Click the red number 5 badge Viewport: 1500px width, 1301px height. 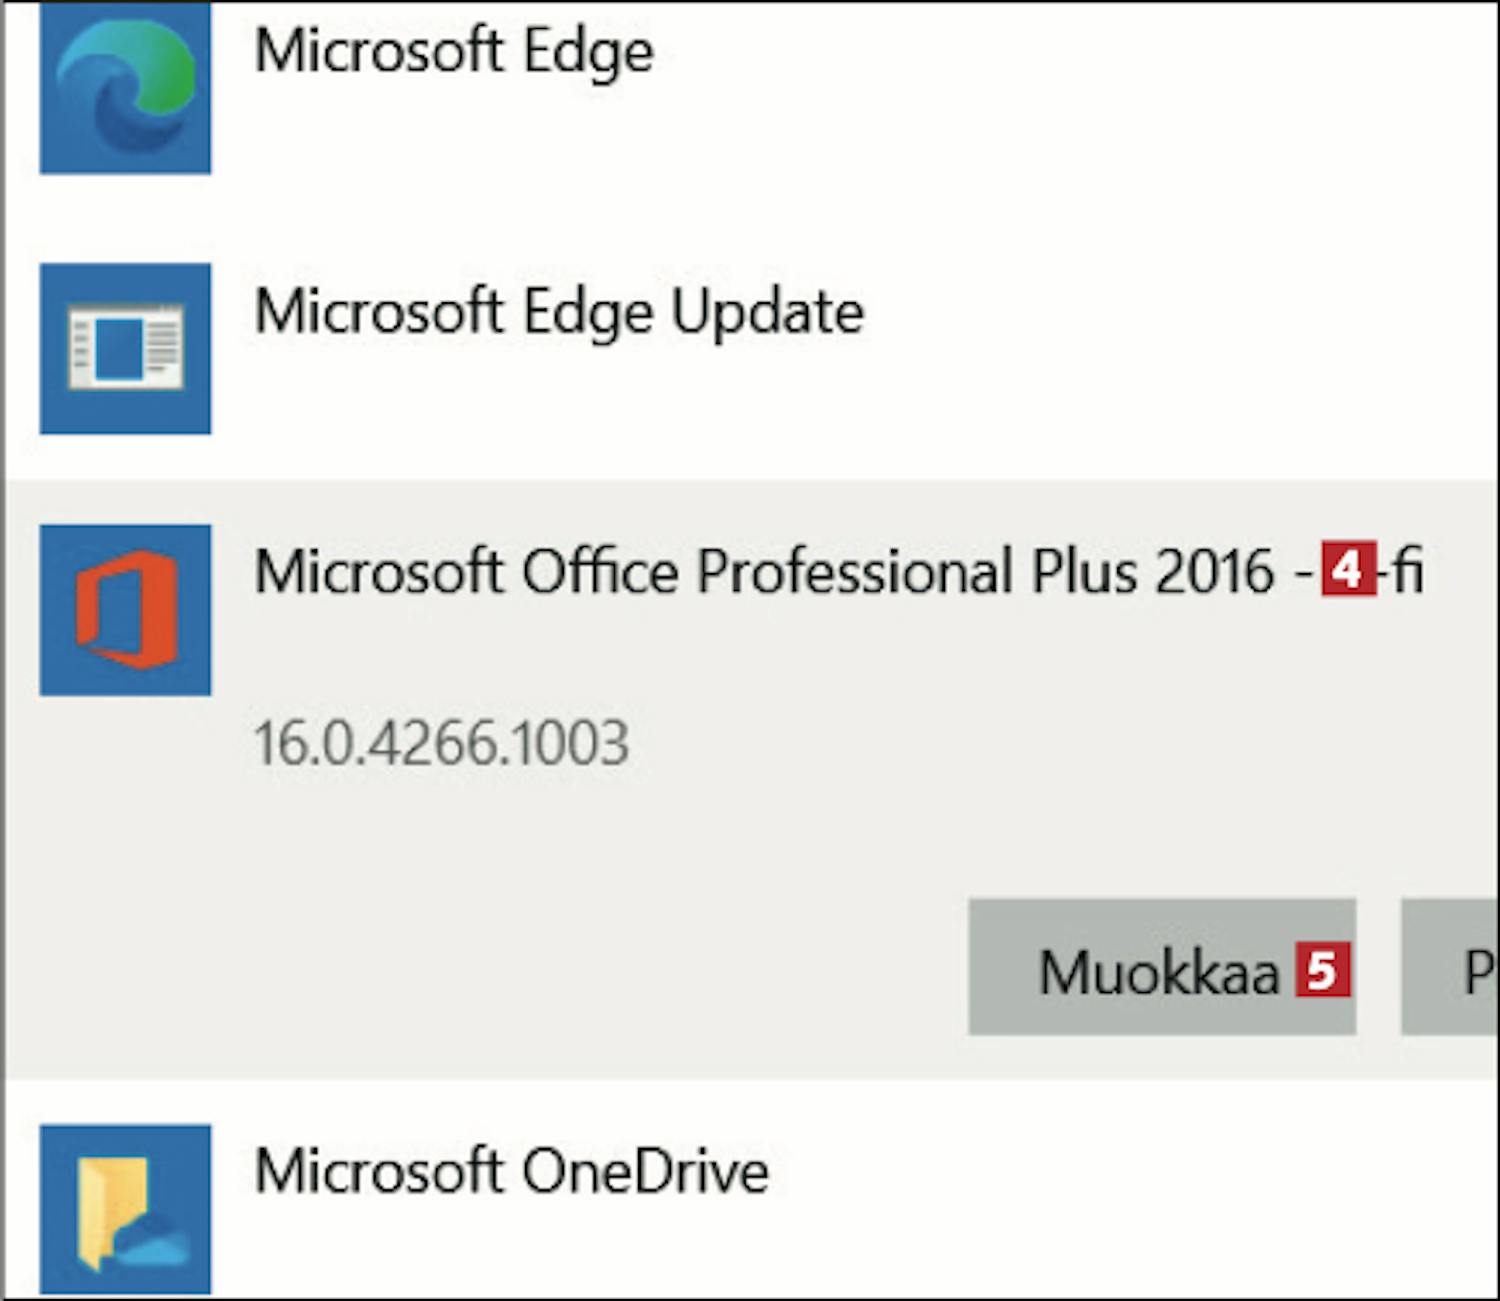click(1323, 970)
